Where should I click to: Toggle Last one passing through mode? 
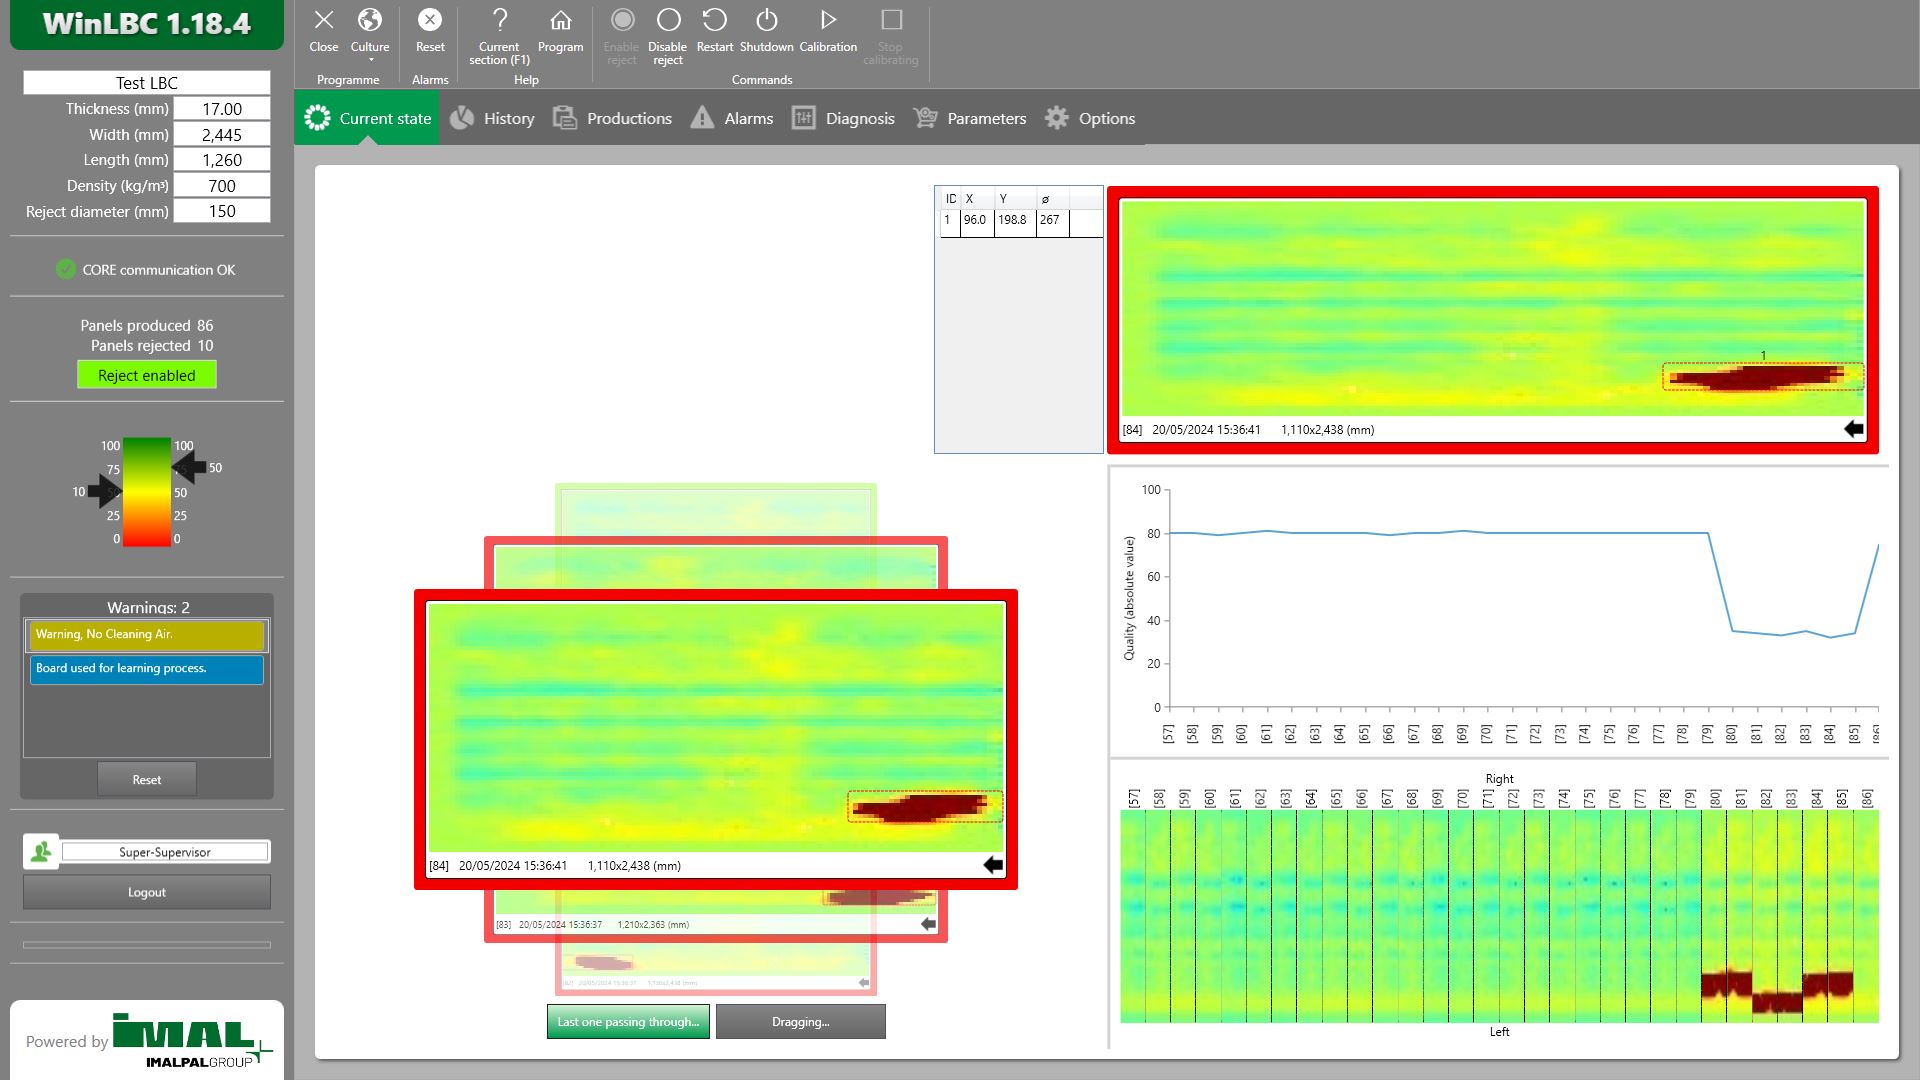click(x=628, y=1022)
